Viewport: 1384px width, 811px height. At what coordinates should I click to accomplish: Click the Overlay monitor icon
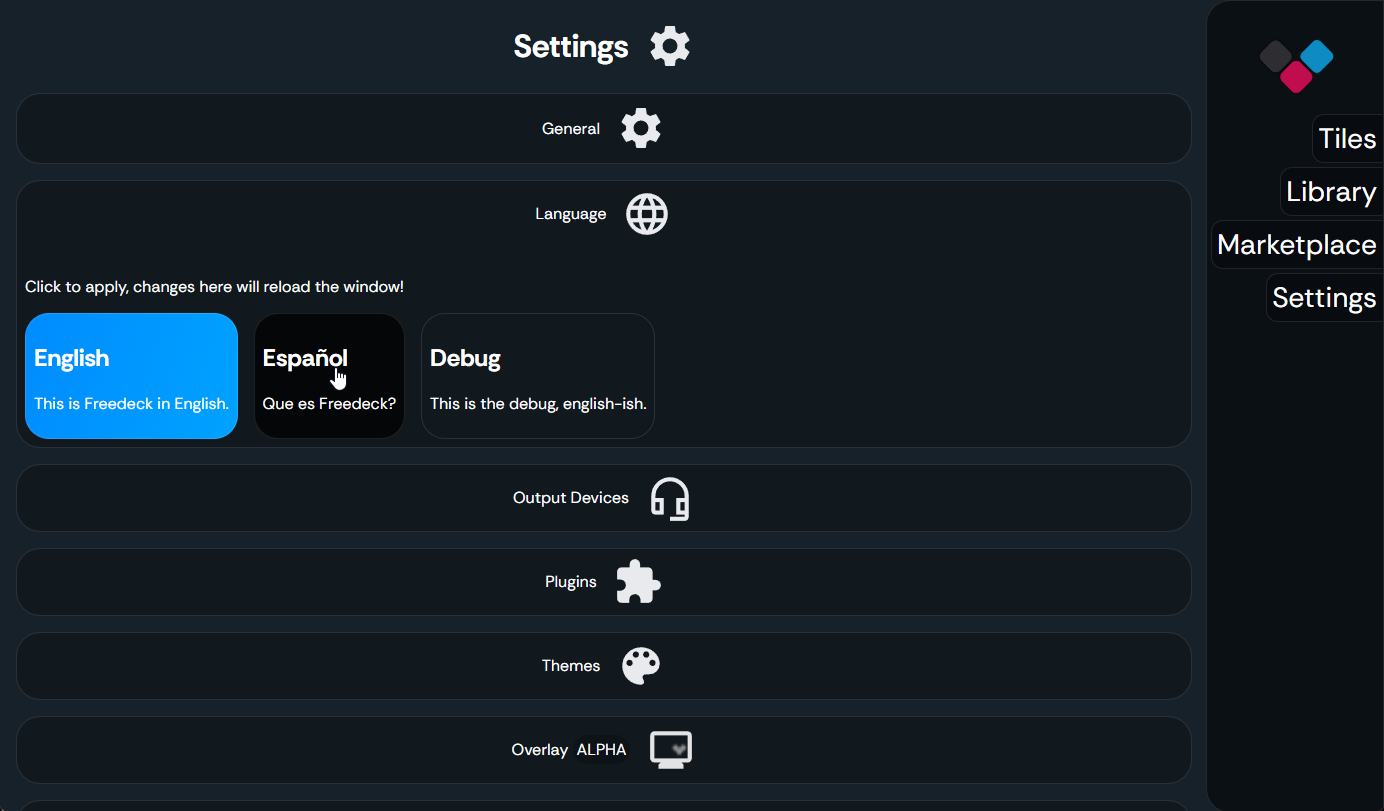click(671, 750)
